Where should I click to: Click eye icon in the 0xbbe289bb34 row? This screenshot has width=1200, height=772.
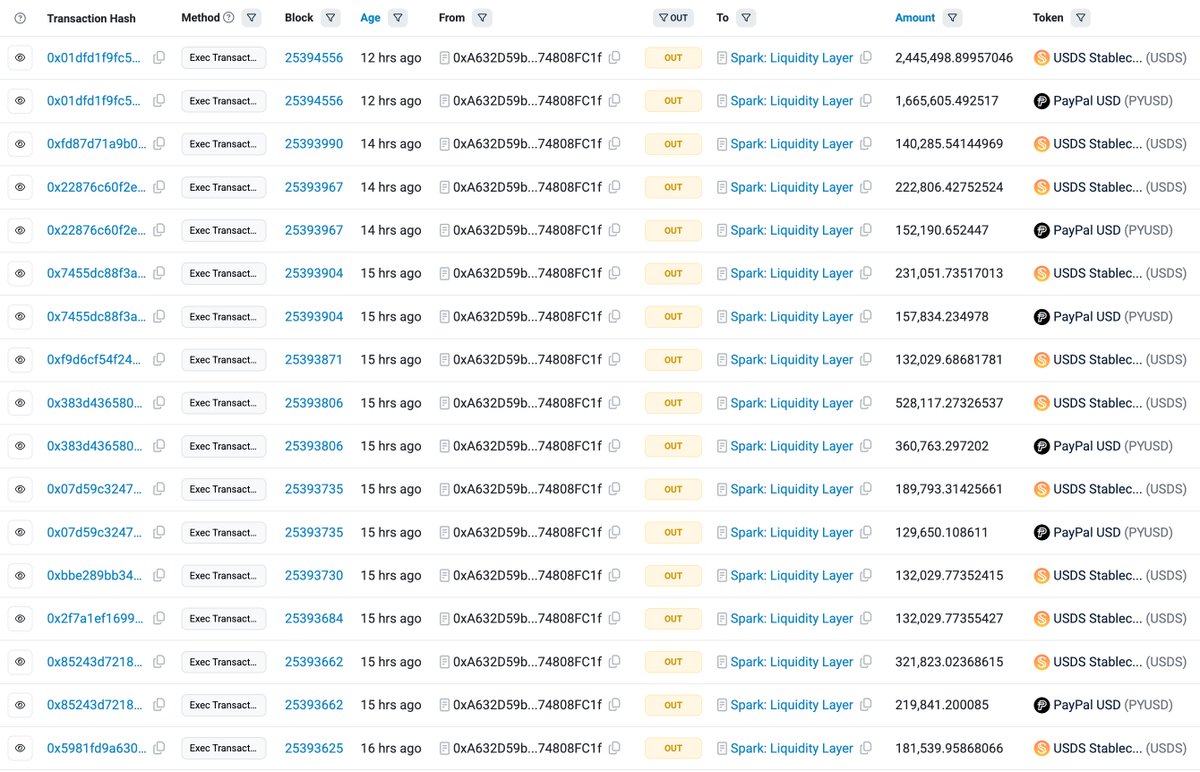click(x=20, y=576)
